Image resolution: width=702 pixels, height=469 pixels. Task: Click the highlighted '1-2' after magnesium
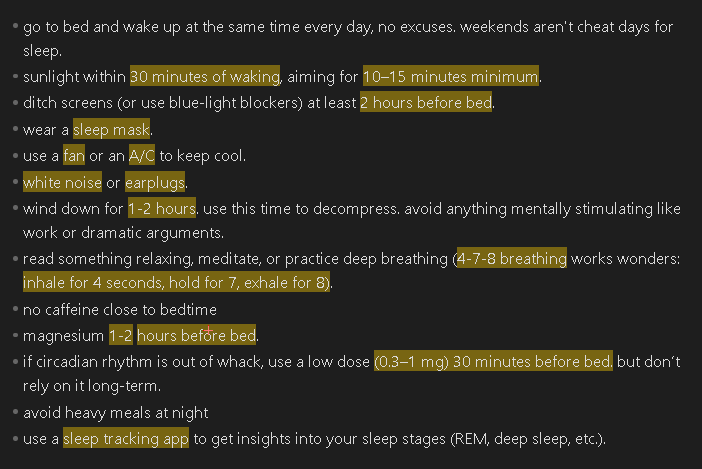pos(121,335)
